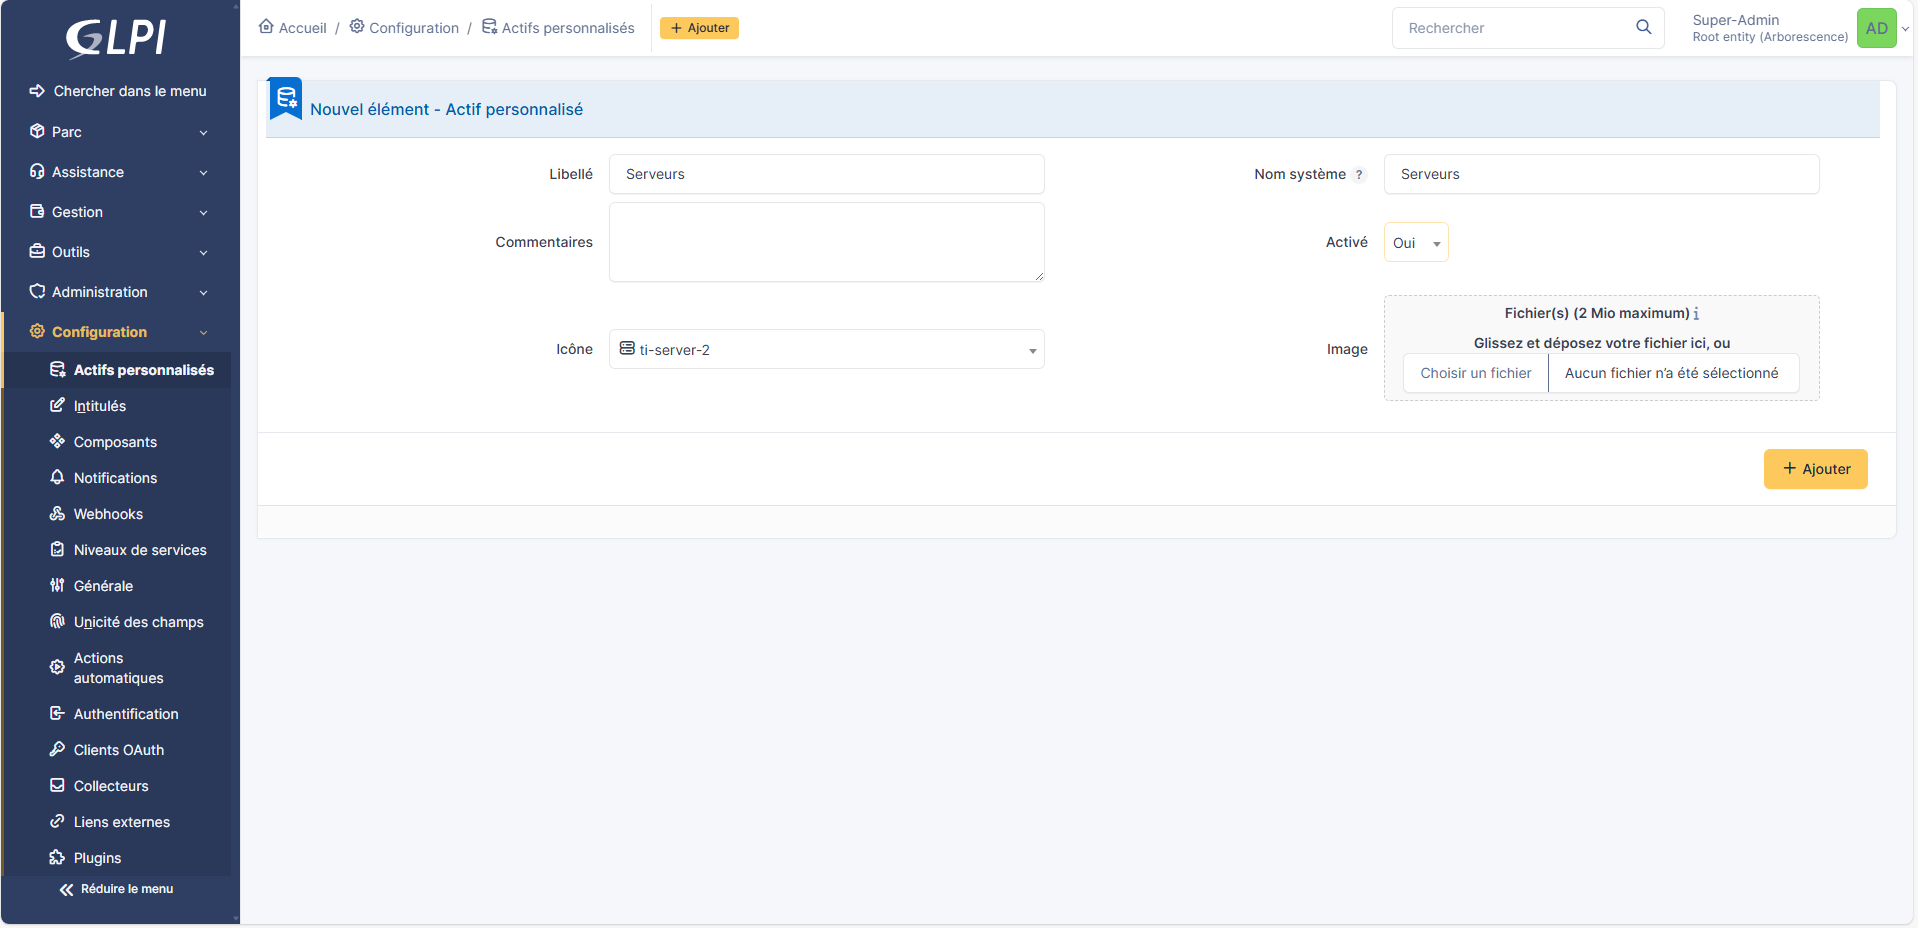Click Réduire le menu to collapse sidebar

coord(117,889)
